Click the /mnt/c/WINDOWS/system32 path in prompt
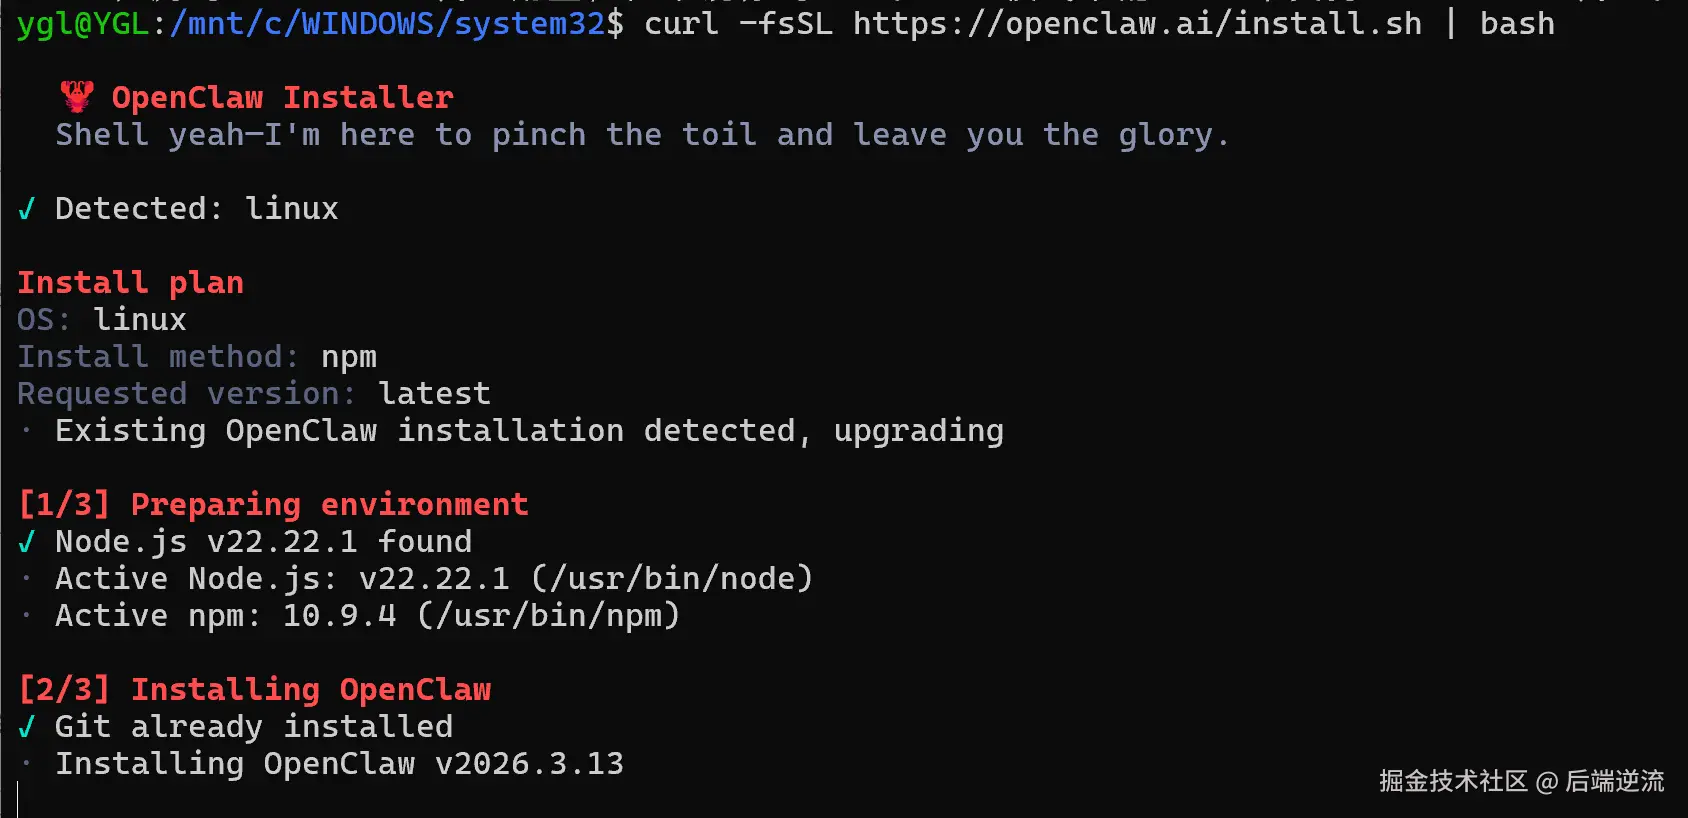The width and height of the screenshot is (1688, 818). [388, 23]
